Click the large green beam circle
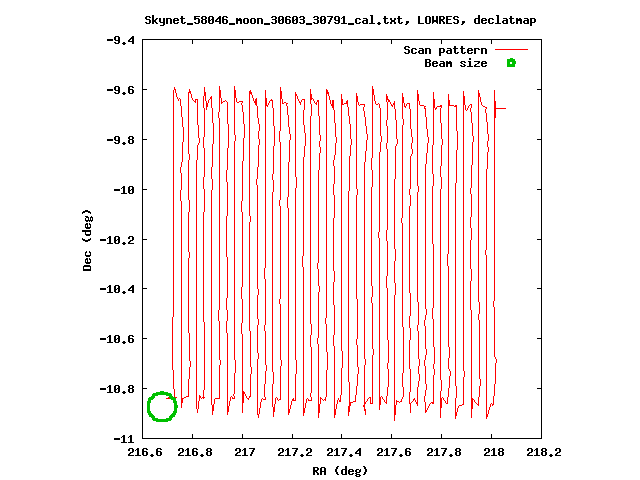 (162, 407)
